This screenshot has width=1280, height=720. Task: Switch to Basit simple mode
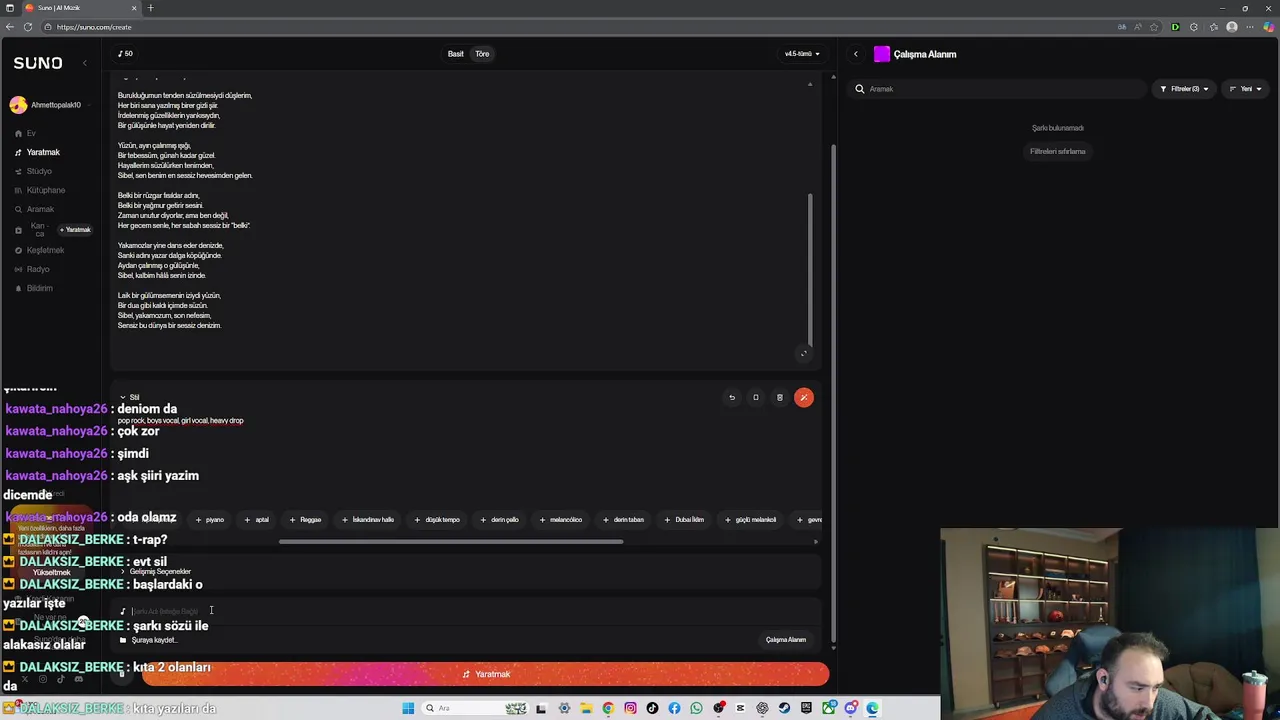[x=456, y=54]
